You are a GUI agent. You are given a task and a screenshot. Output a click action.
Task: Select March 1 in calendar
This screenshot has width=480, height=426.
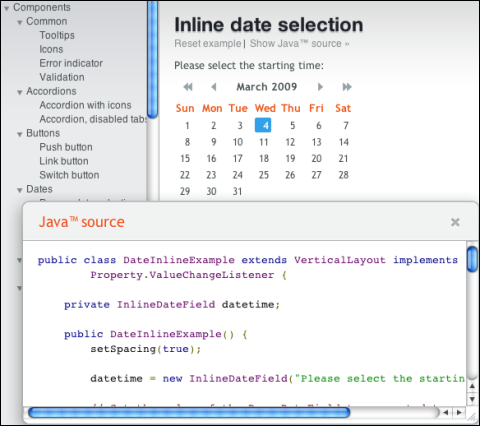tap(187, 126)
